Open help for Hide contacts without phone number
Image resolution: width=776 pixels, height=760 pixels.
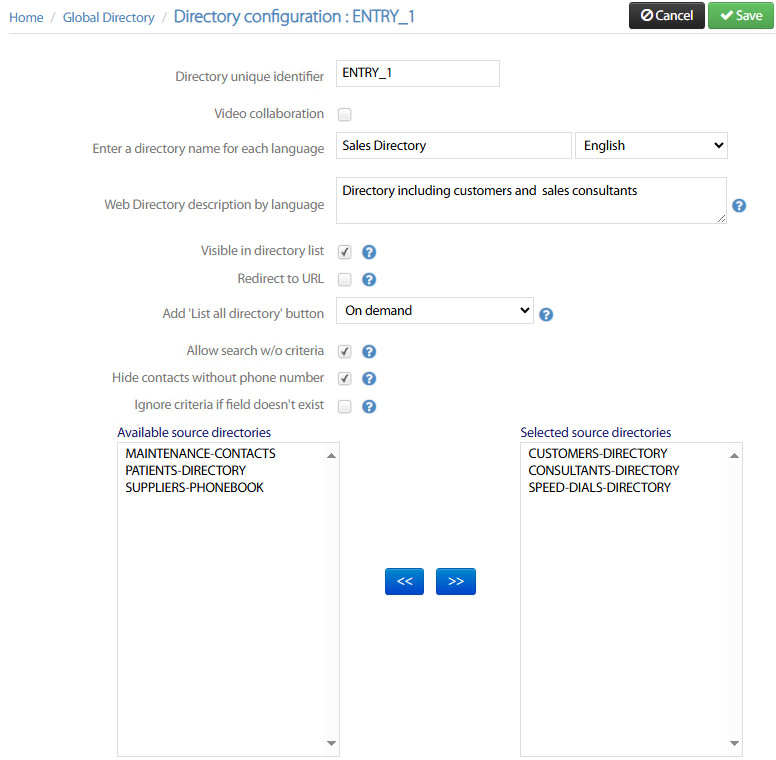tap(369, 379)
